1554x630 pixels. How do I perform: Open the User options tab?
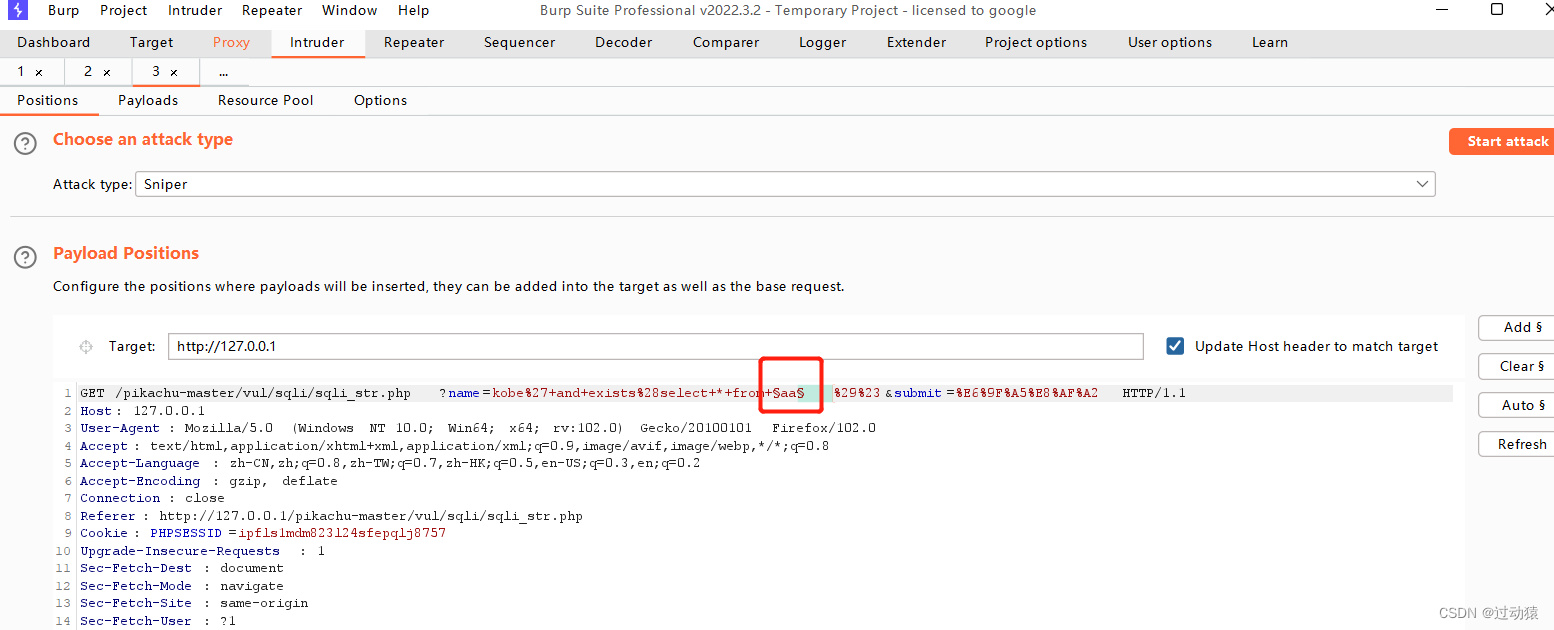[1170, 42]
